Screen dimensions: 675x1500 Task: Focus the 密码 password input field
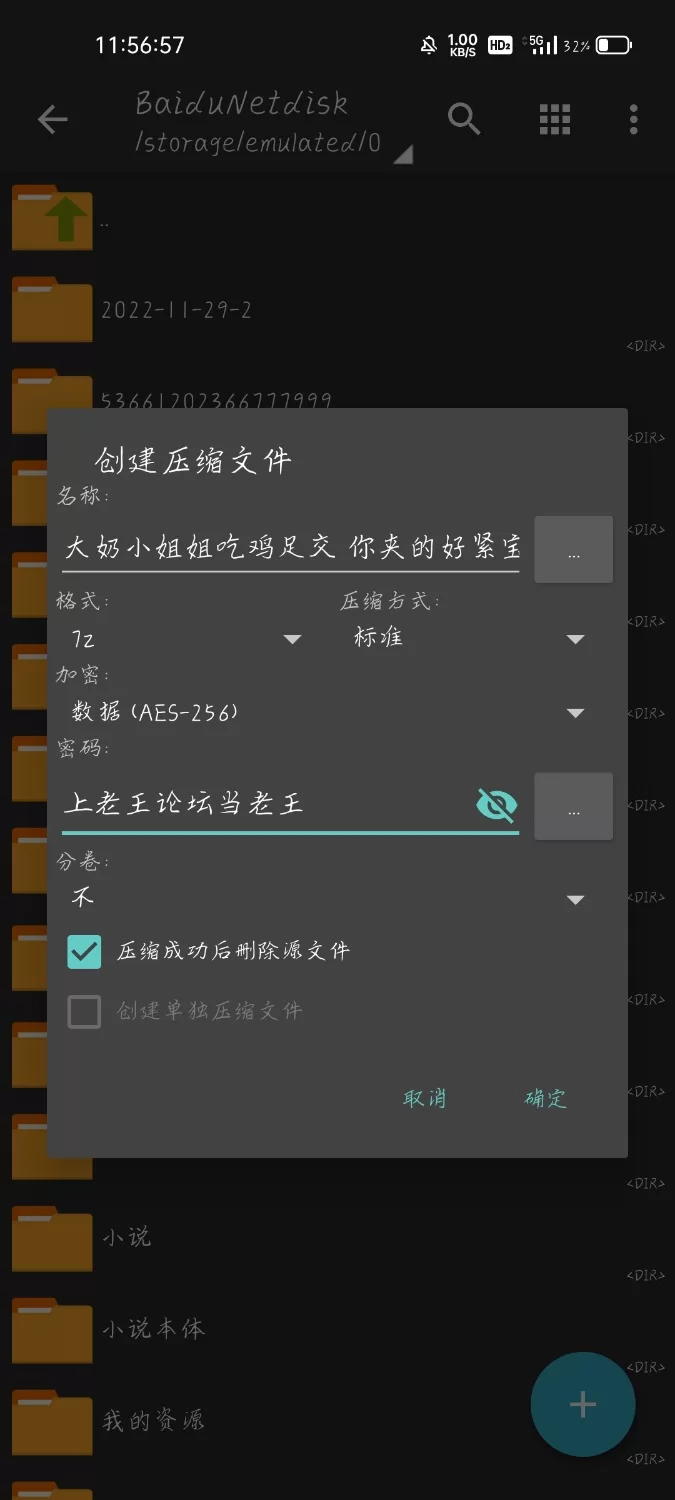(x=266, y=803)
